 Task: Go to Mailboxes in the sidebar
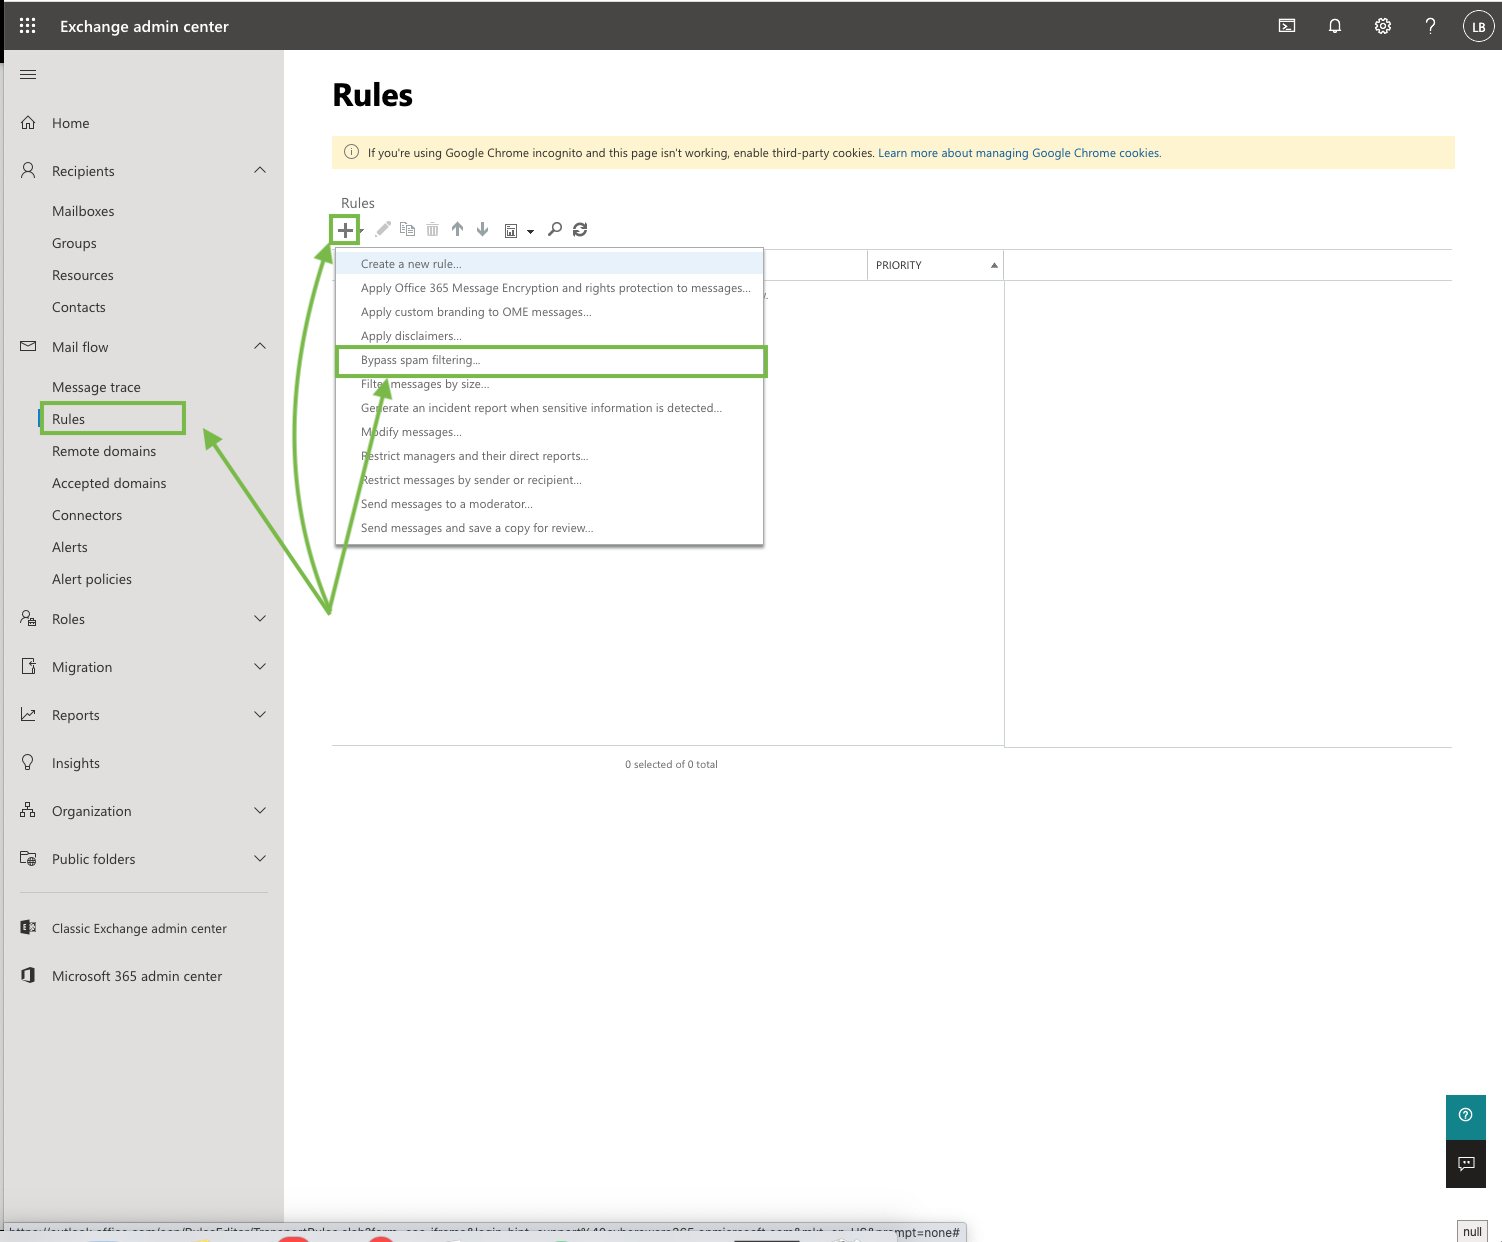83,211
